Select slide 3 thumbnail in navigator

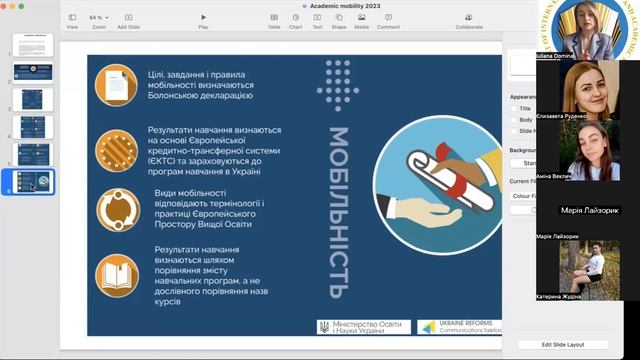coord(33,100)
